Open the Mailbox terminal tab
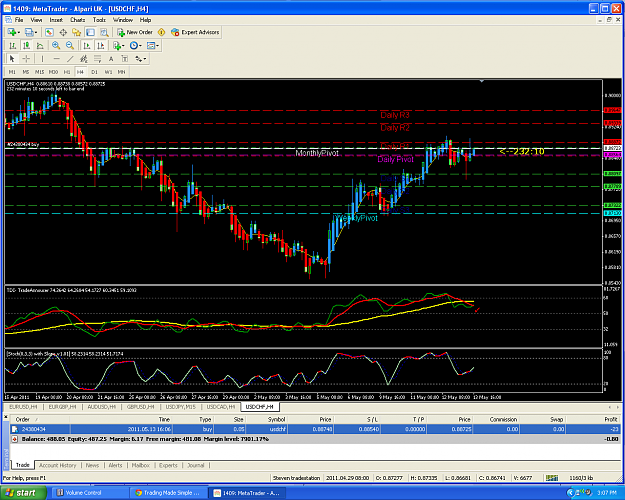Image resolution: width=625 pixels, height=500 pixels. tap(141, 465)
